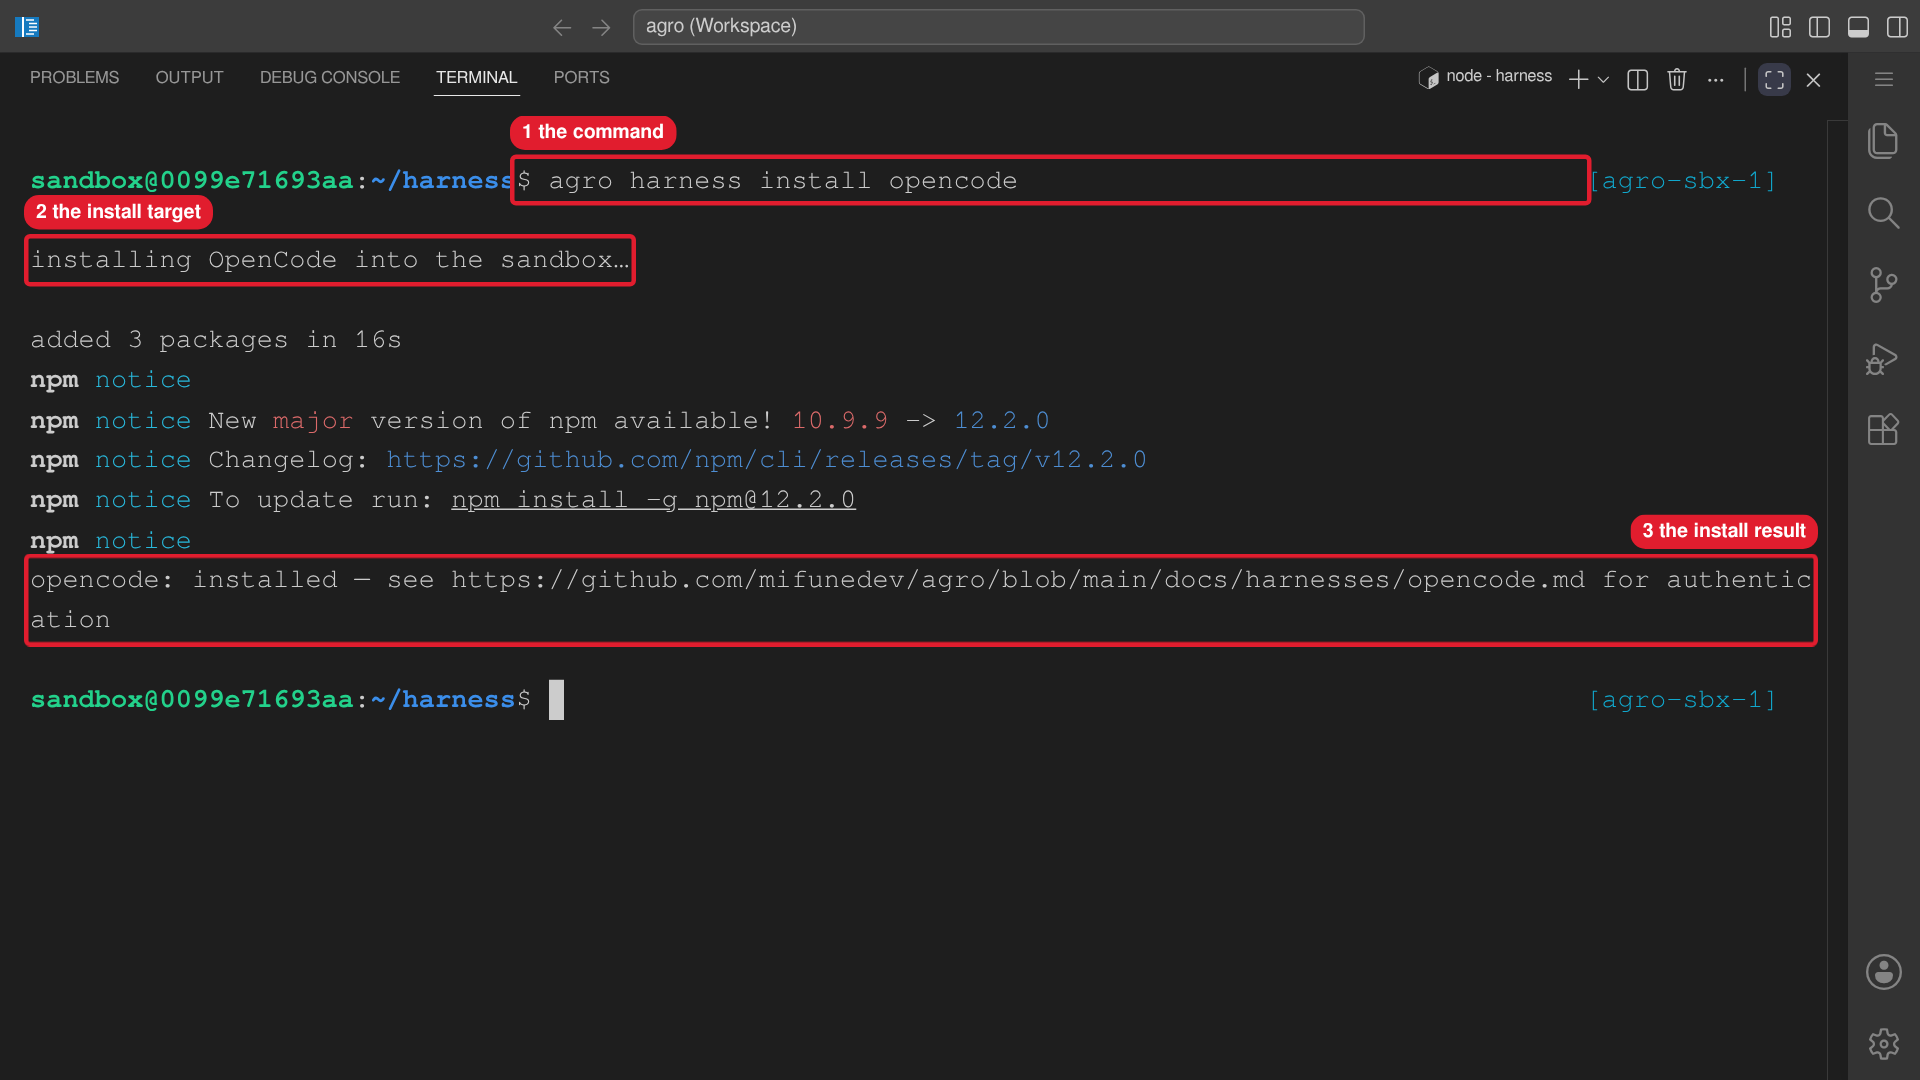
Task: Click the terminal cursor at the bottom prompt
Action: (556, 700)
